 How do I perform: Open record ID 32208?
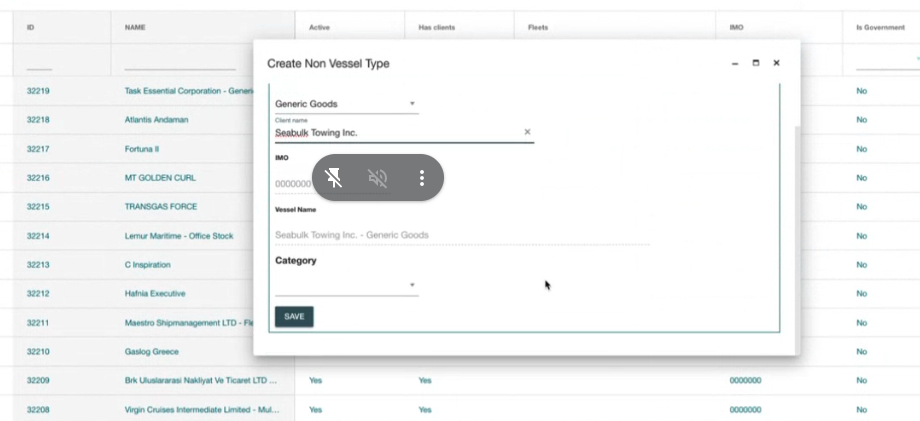38,409
